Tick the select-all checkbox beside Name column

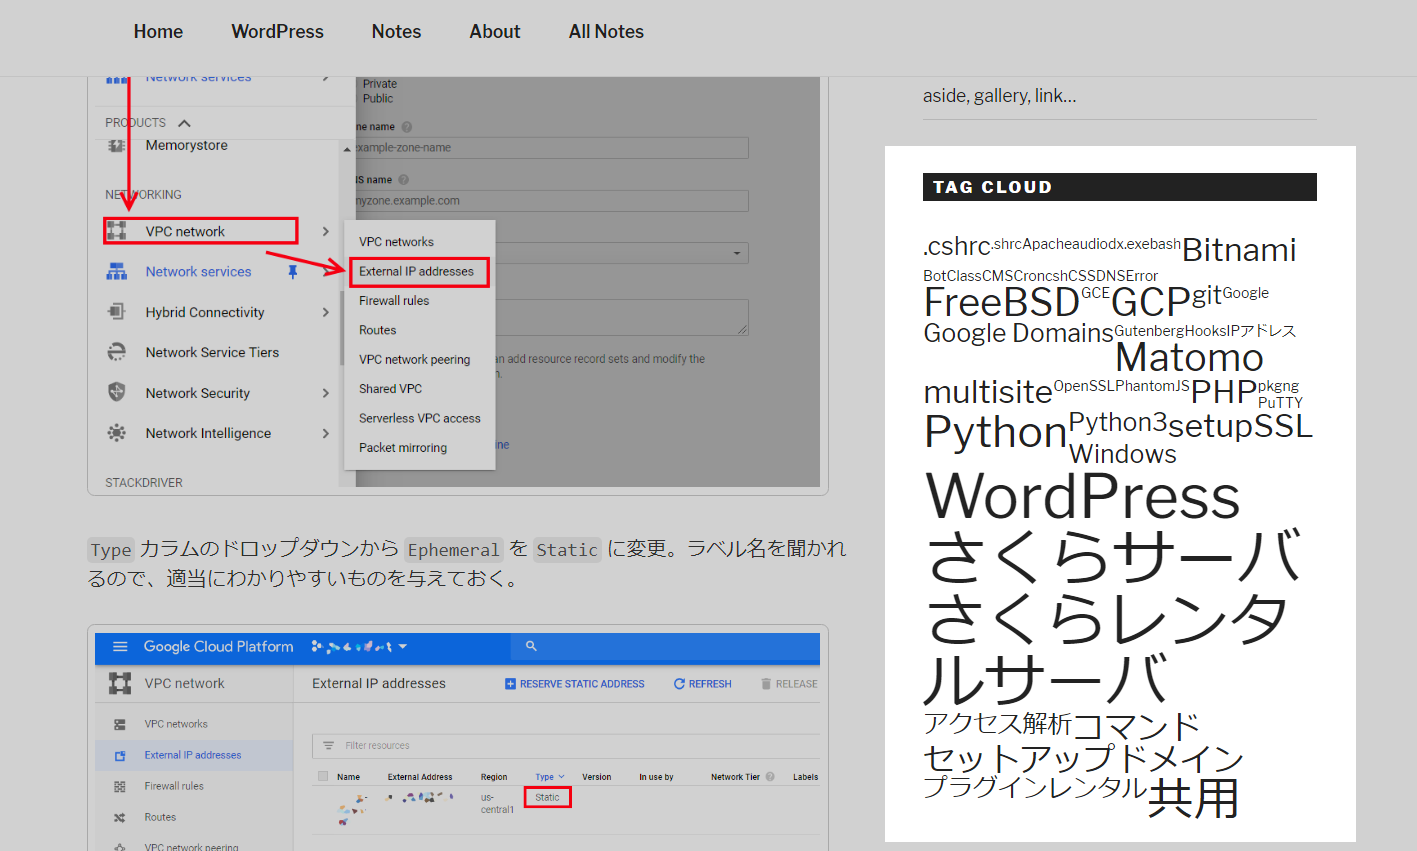coord(322,776)
